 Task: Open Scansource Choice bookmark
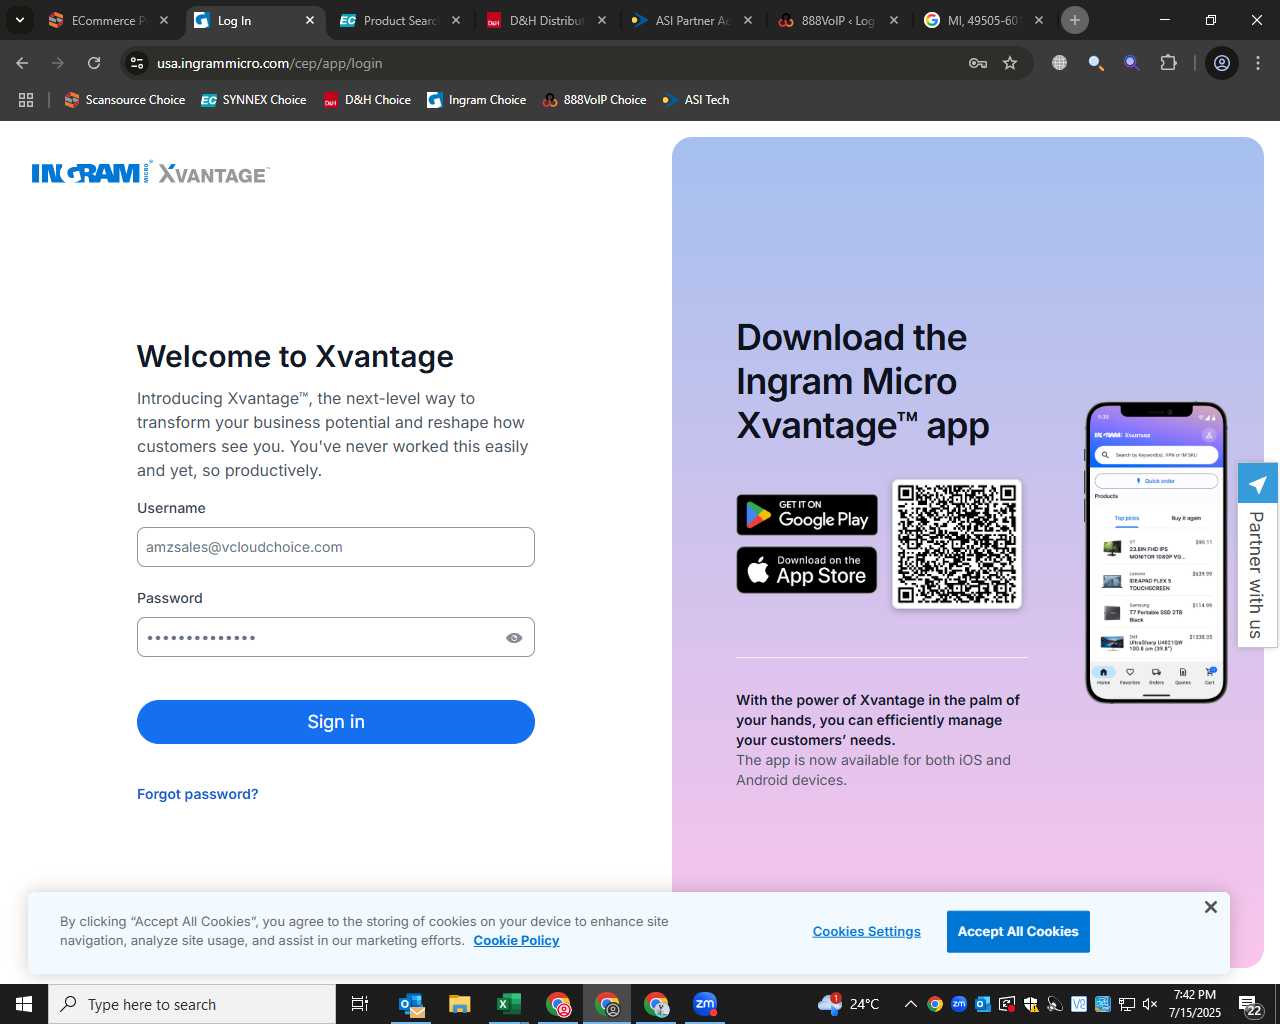pos(125,100)
